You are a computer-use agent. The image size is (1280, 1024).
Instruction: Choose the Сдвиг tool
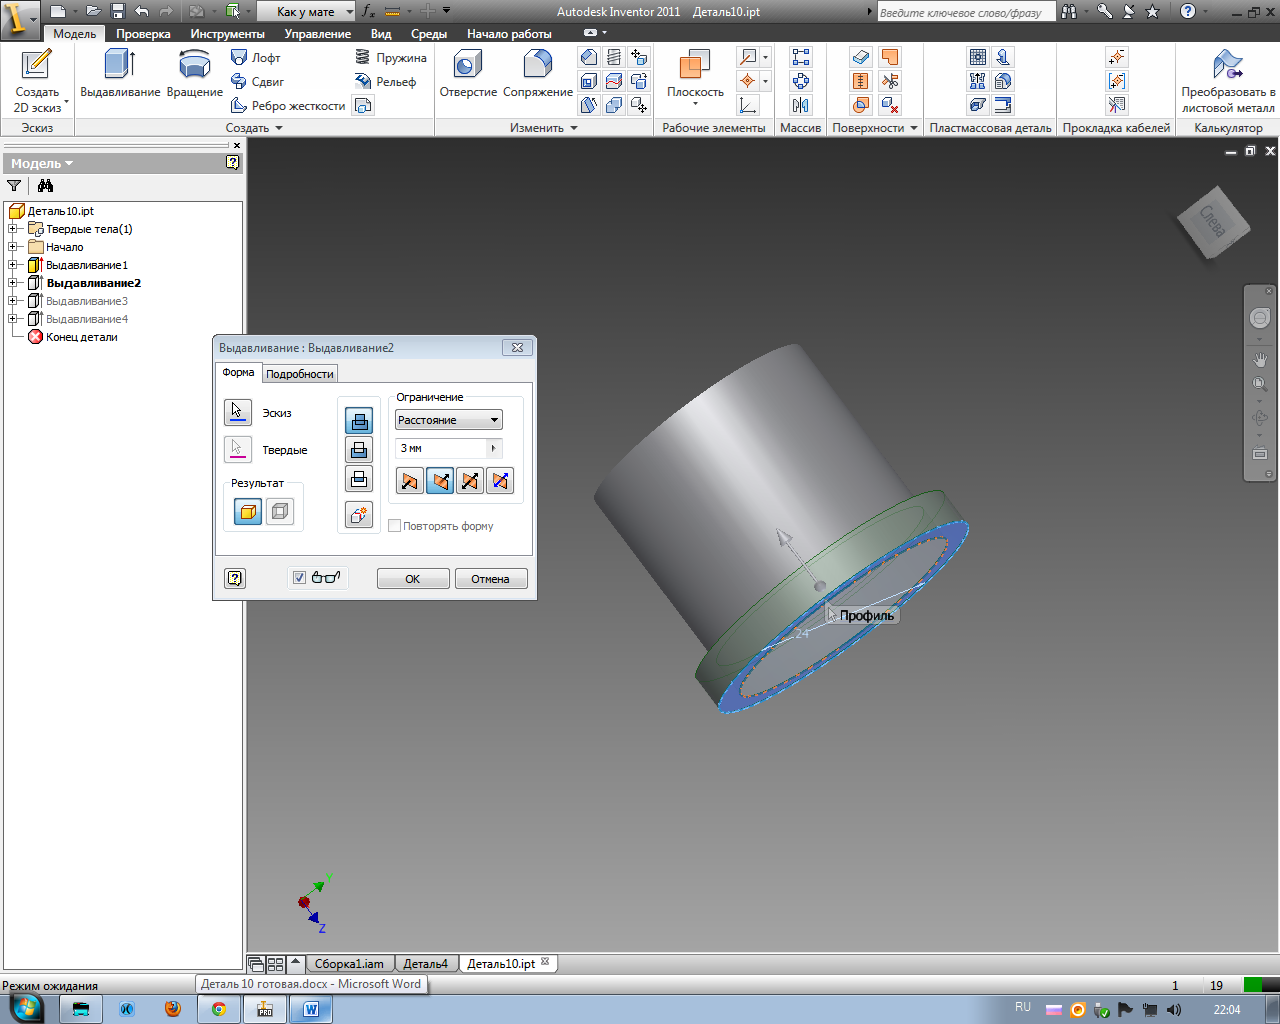[258, 82]
